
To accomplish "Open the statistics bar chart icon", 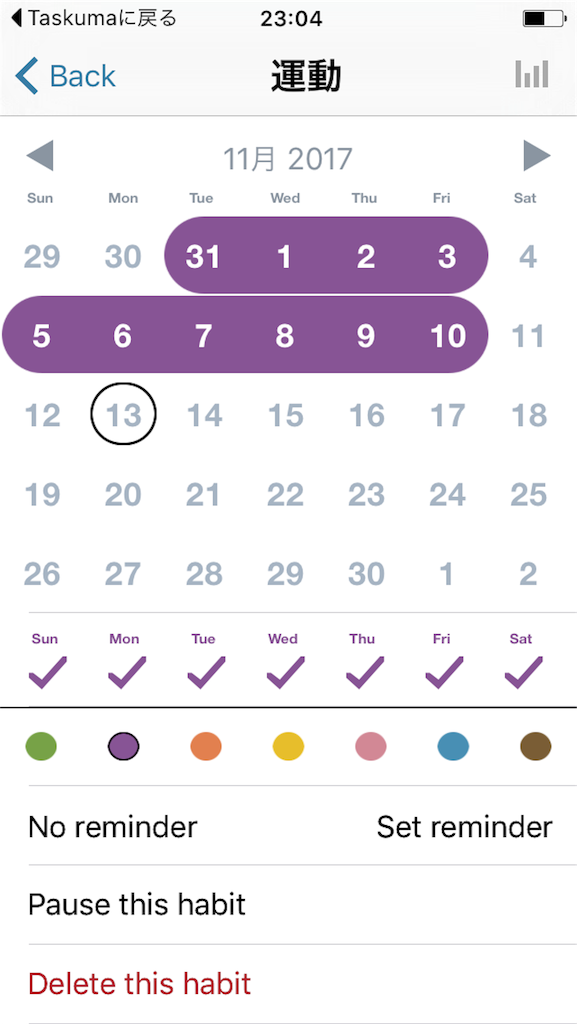I will tap(531, 75).
